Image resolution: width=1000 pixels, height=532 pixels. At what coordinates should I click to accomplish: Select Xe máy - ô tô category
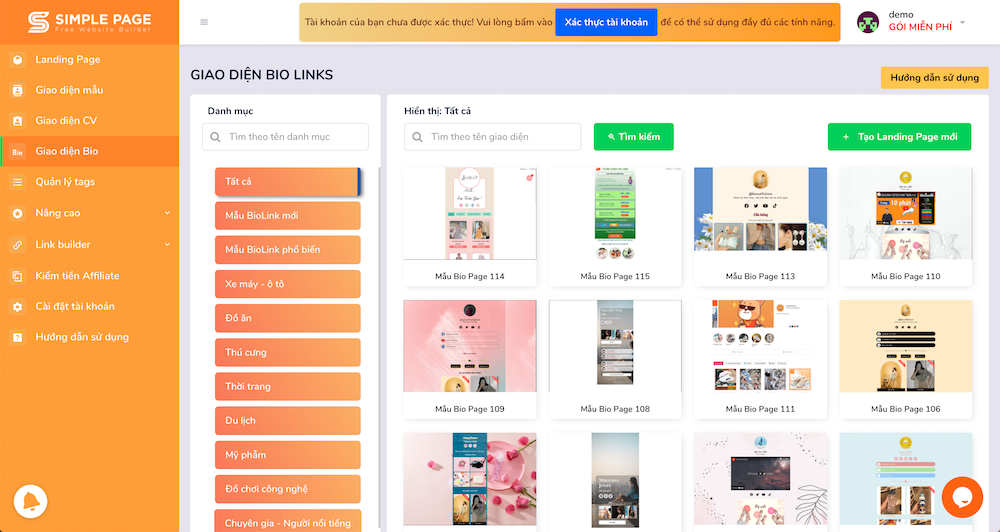[288, 284]
